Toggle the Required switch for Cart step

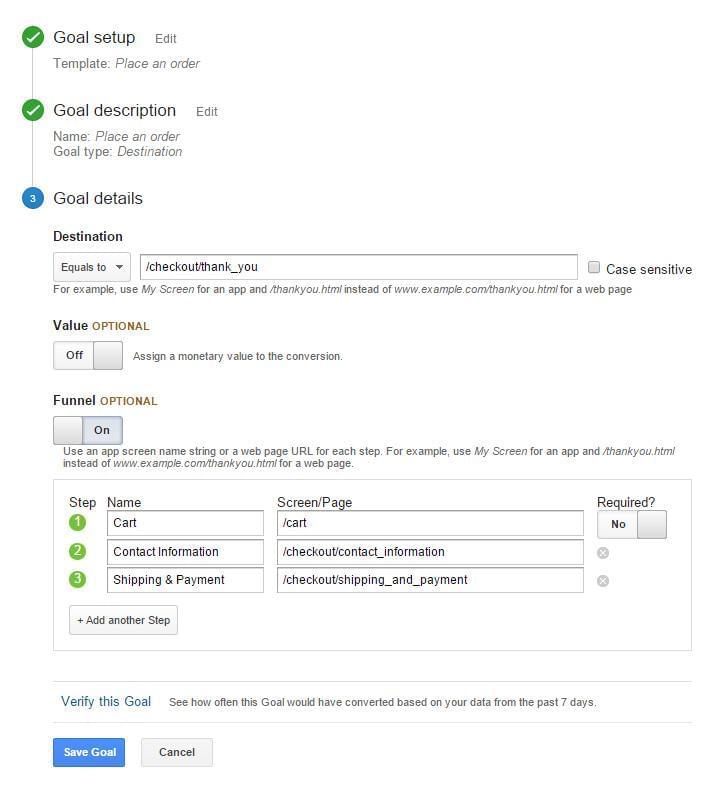pyautogui.click(x=631, y=524)
